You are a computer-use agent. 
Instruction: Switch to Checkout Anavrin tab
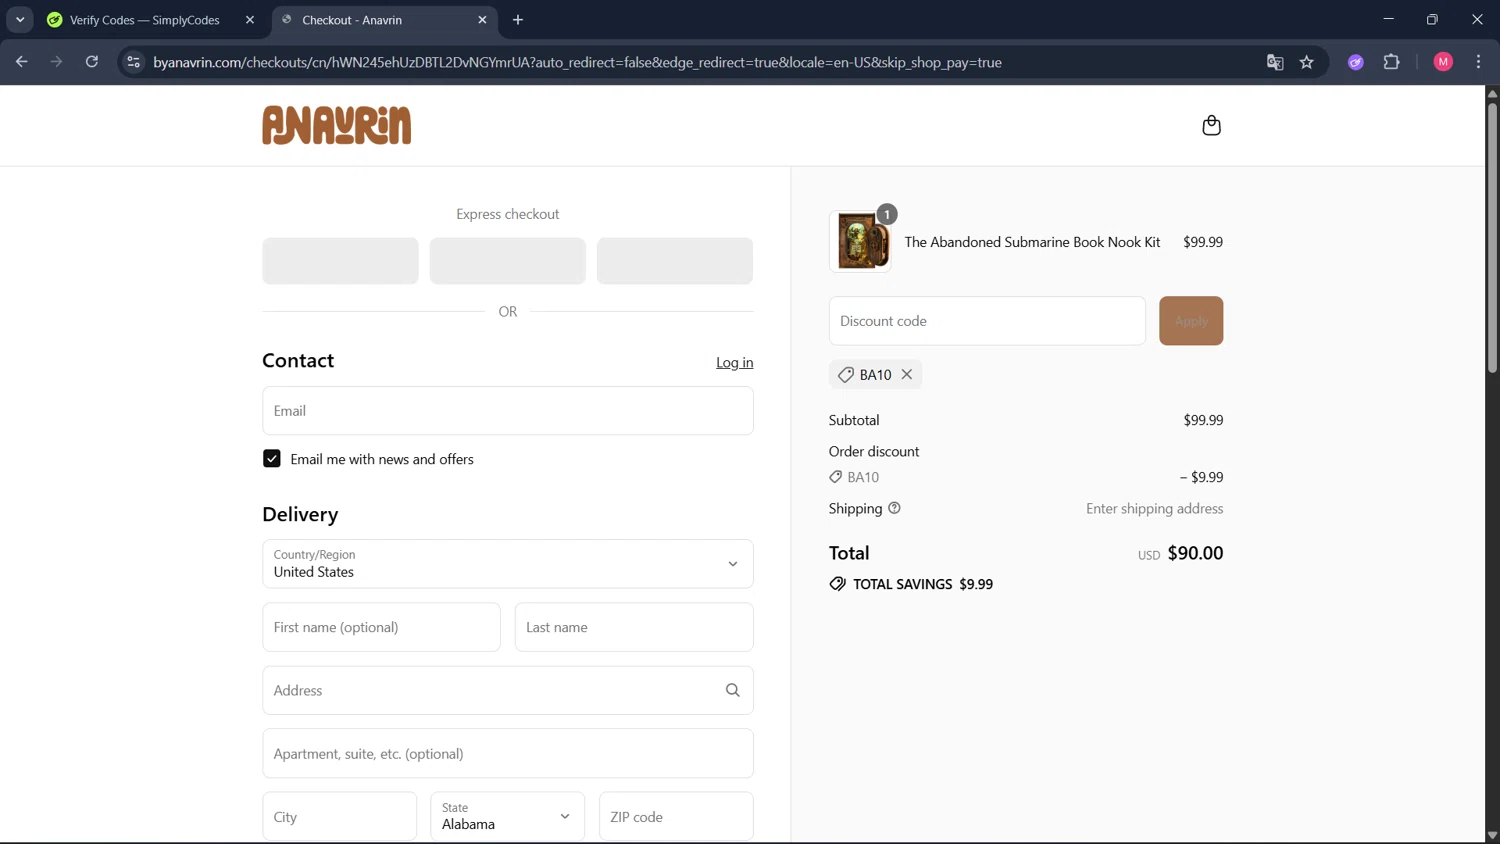click(384, 20)
